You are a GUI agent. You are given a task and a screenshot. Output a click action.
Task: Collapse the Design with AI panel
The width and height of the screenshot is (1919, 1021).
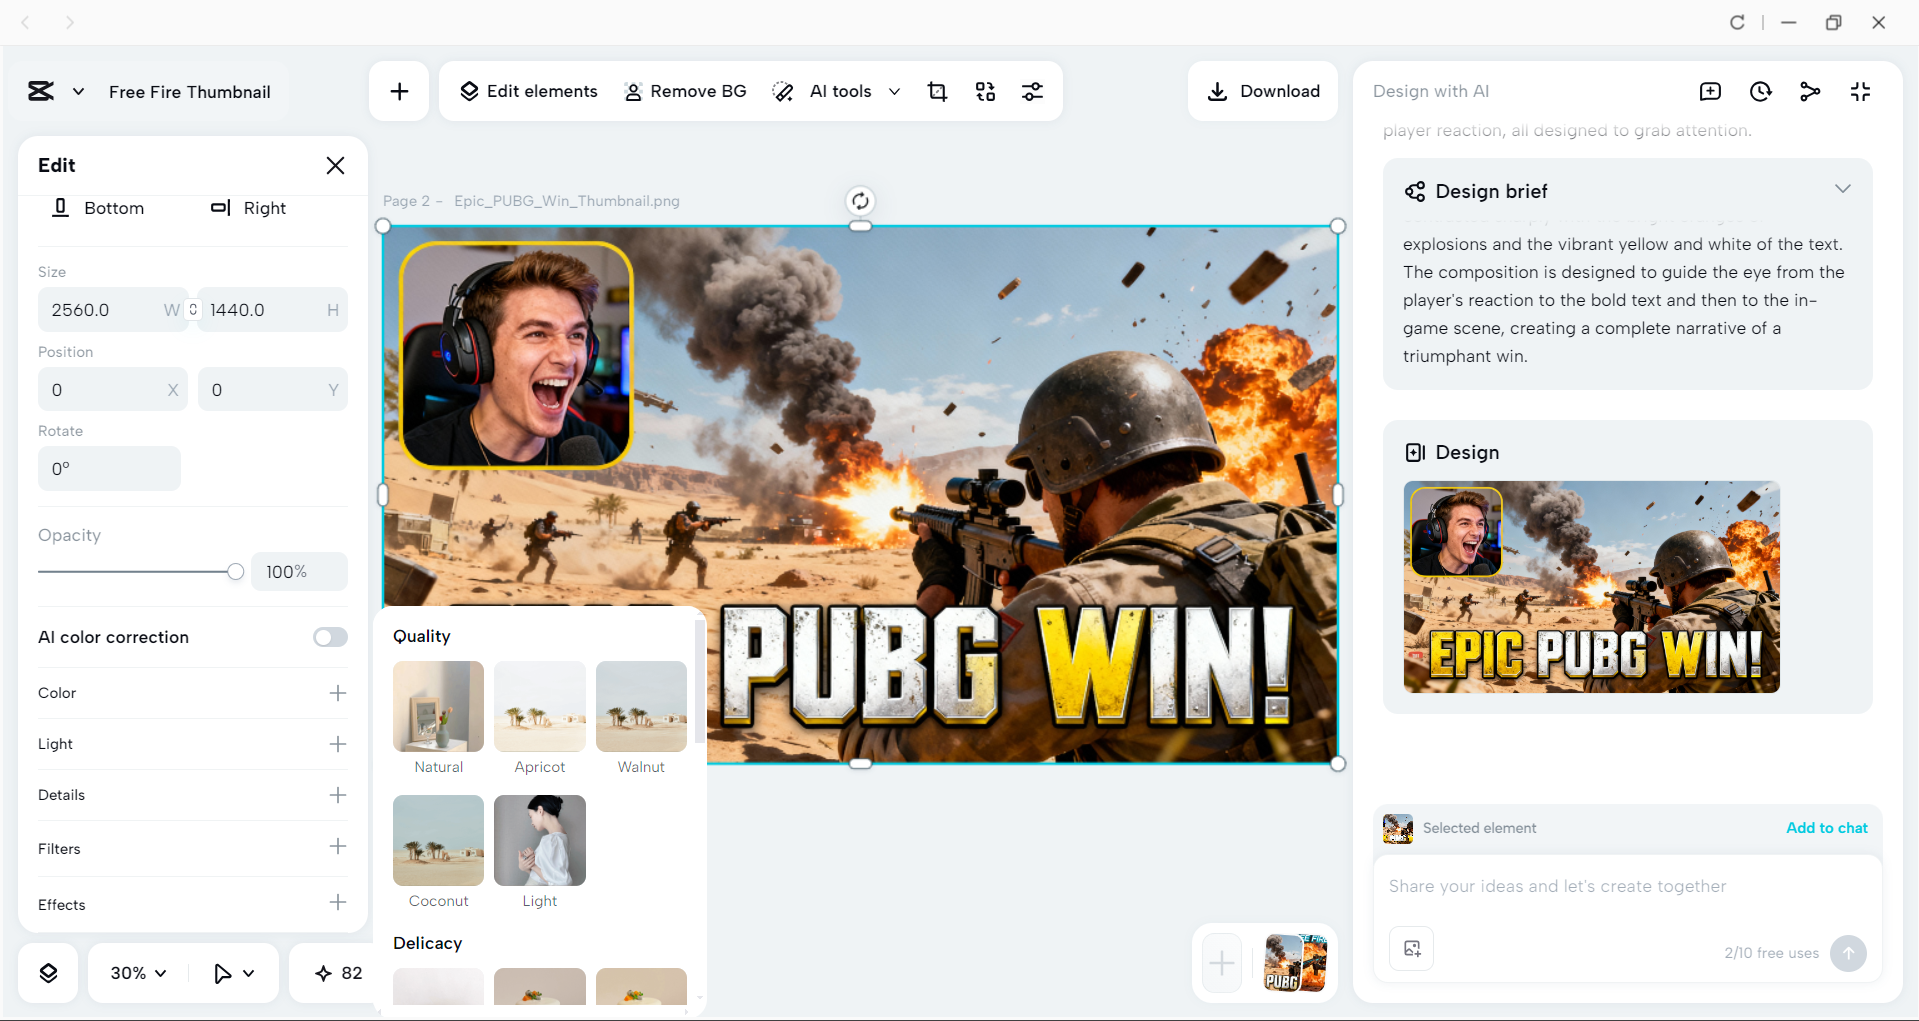[1860, 92]
